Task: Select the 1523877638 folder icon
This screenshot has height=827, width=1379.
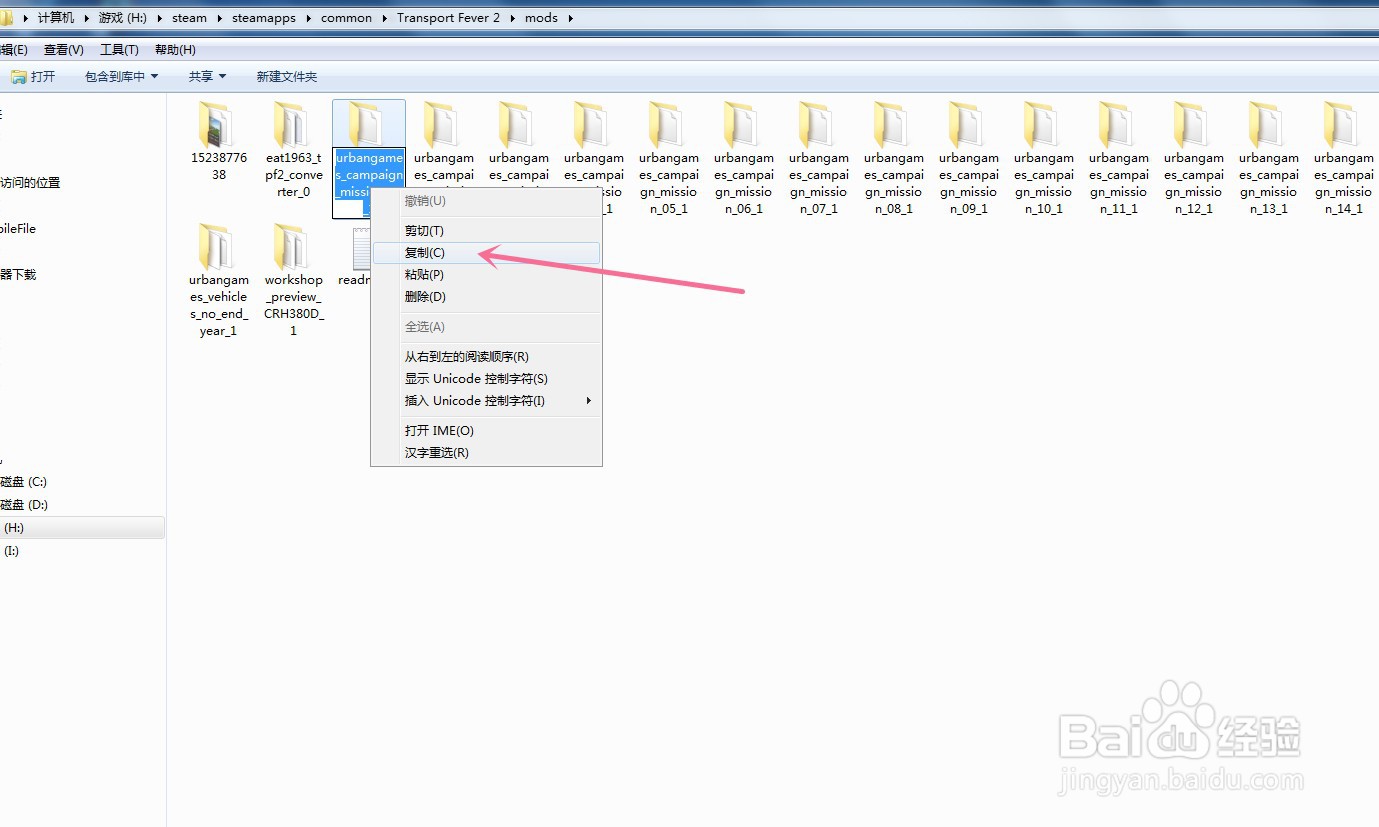Action: pos(217,125)
